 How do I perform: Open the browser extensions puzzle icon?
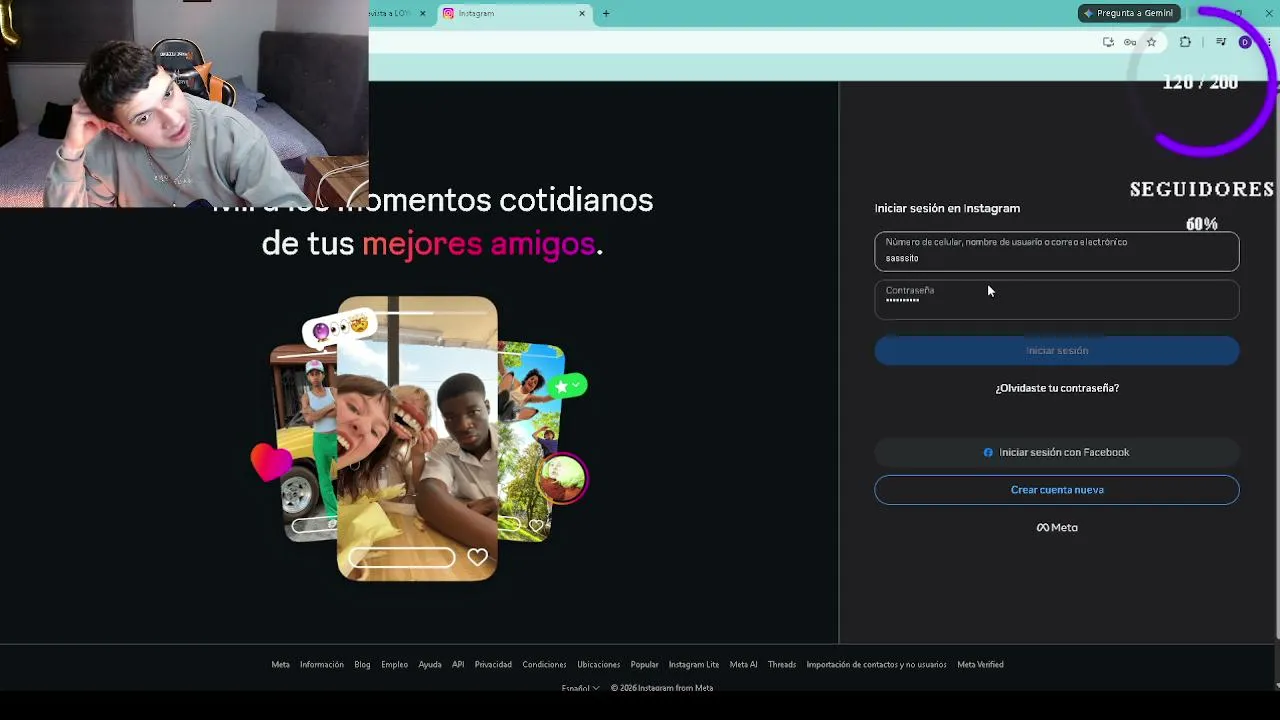point(1185,42)
